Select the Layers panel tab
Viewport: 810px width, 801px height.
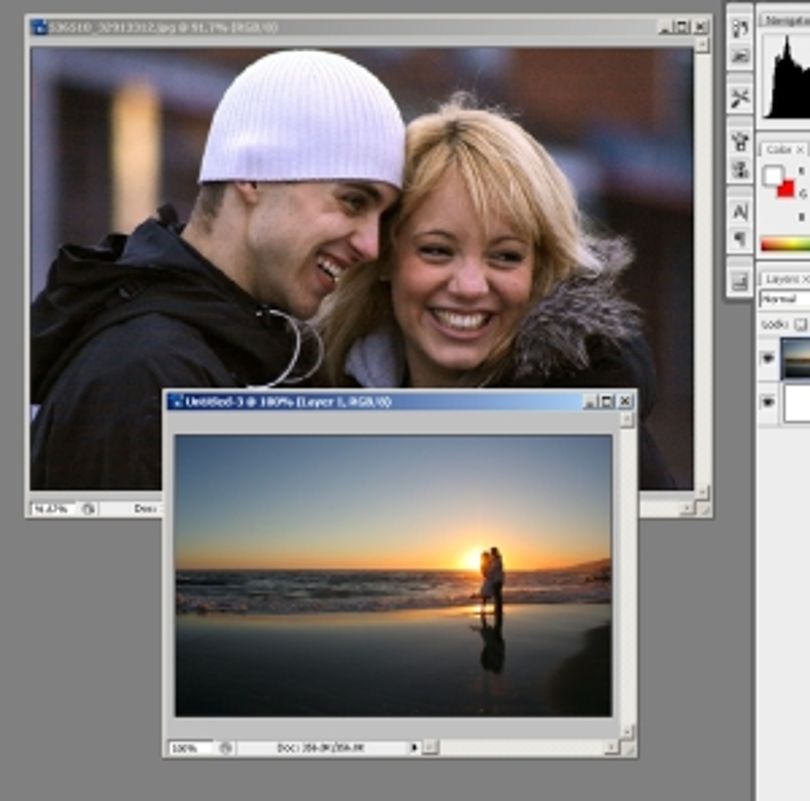coord(780,279)
